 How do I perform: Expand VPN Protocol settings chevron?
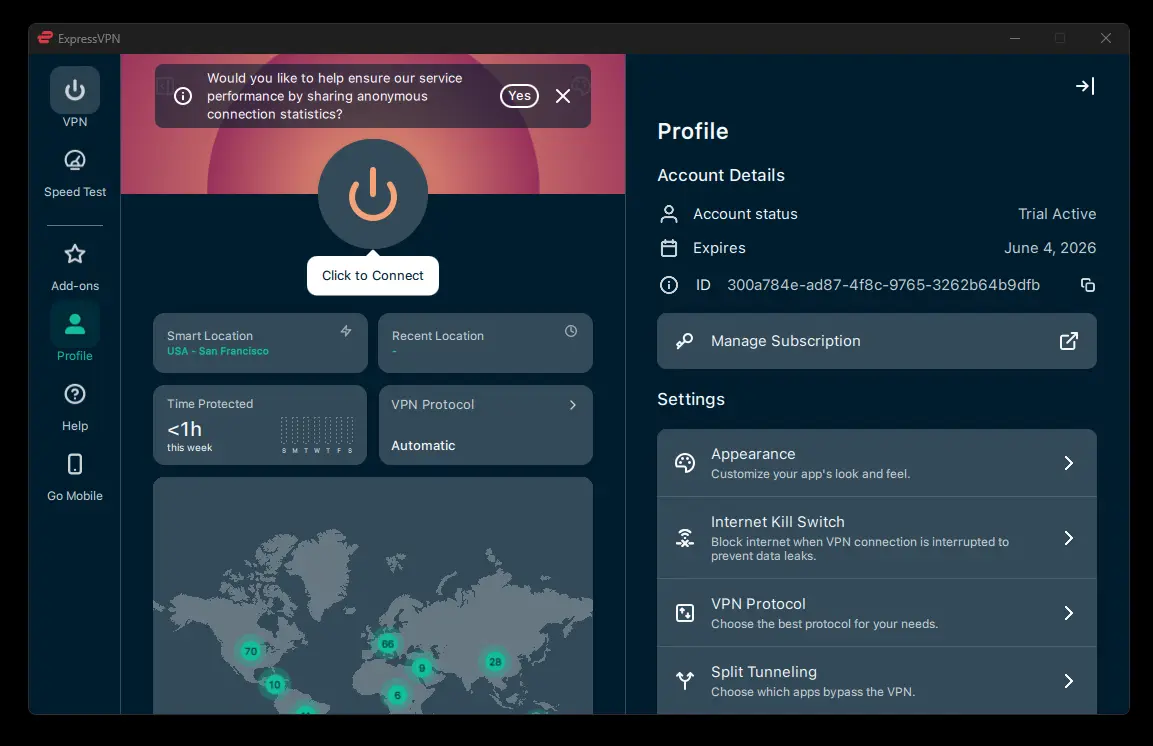pyautogui.click(x=1068, y=613)
